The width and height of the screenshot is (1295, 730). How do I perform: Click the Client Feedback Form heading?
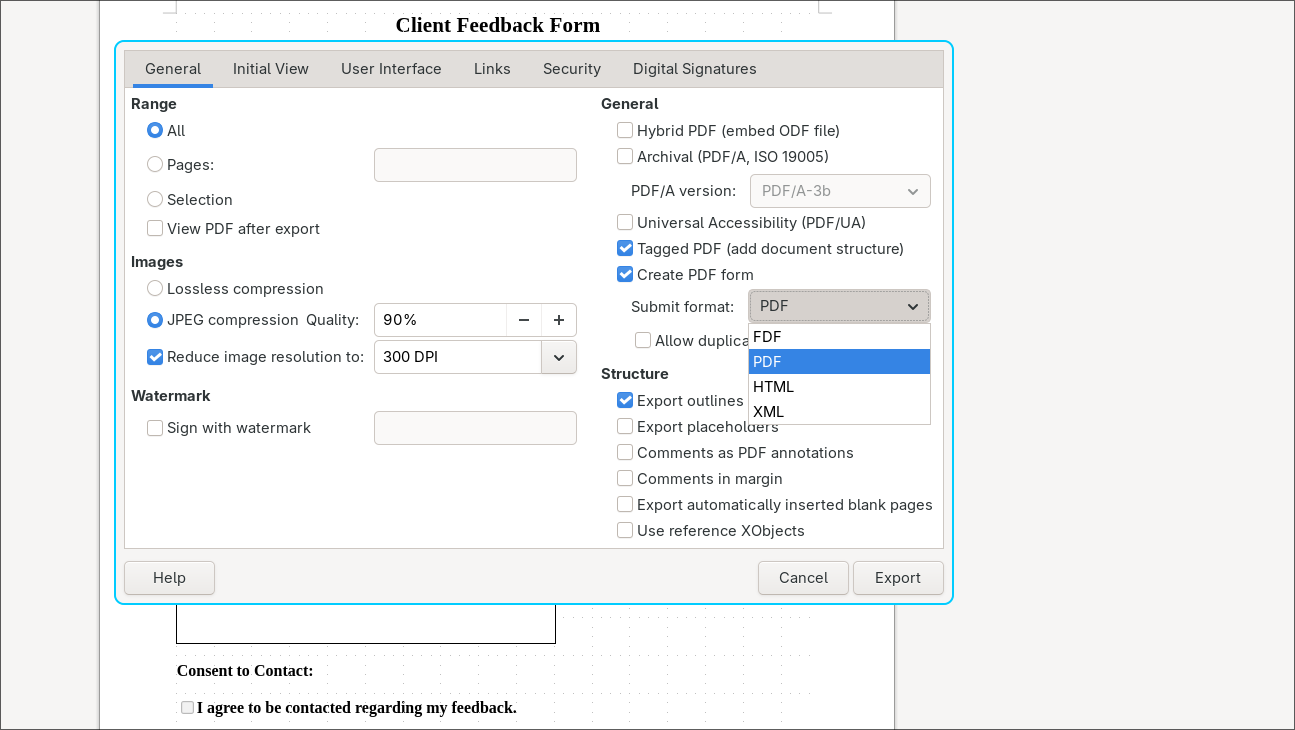pos(498,25)
